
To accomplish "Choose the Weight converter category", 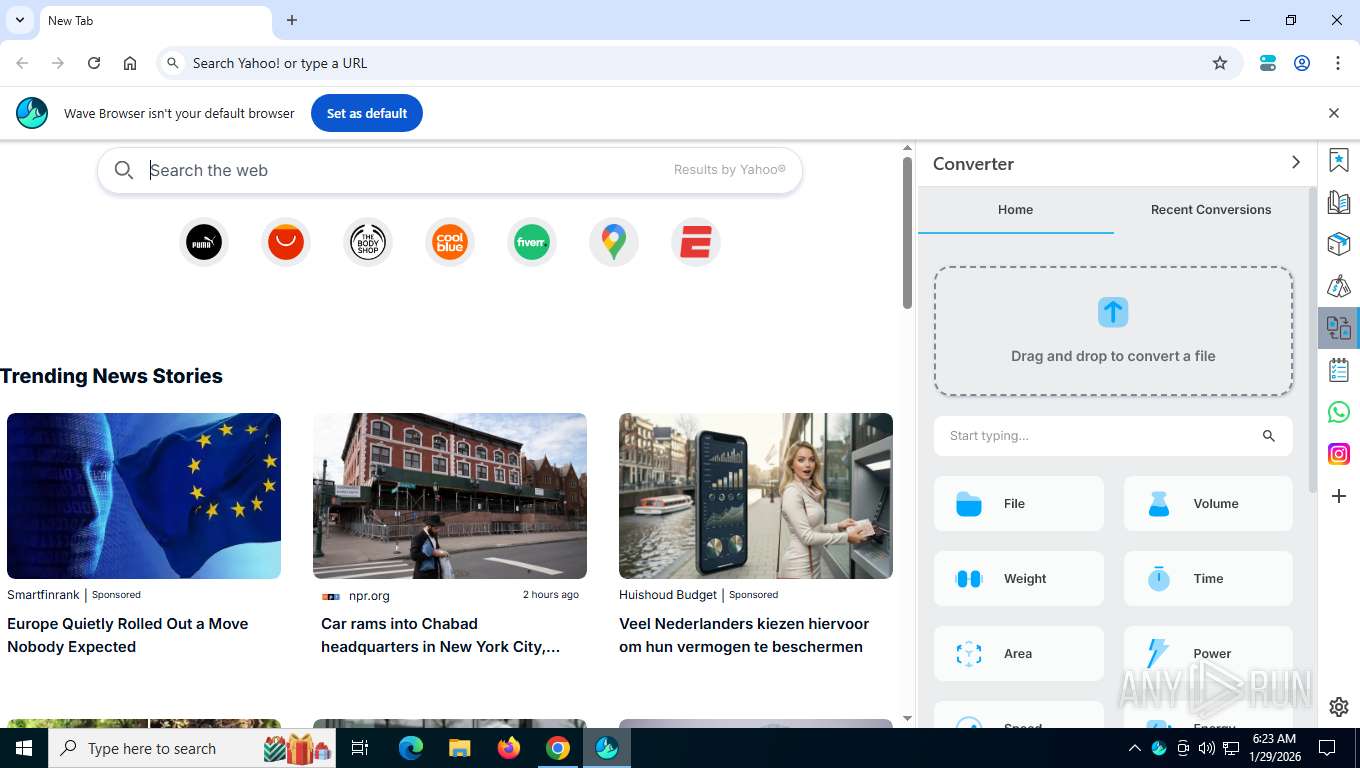I will pos(1019,579).
